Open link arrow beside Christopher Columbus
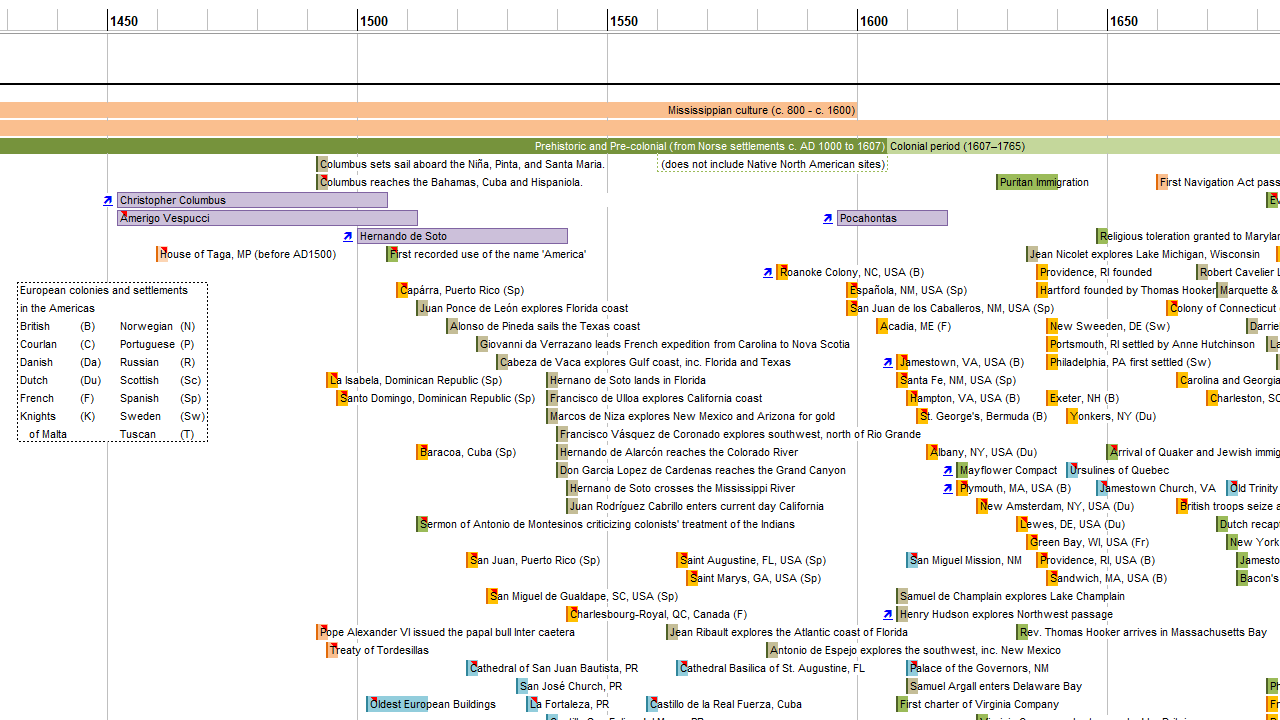The width and height of the screenshot is (1280, 720). 108,201
